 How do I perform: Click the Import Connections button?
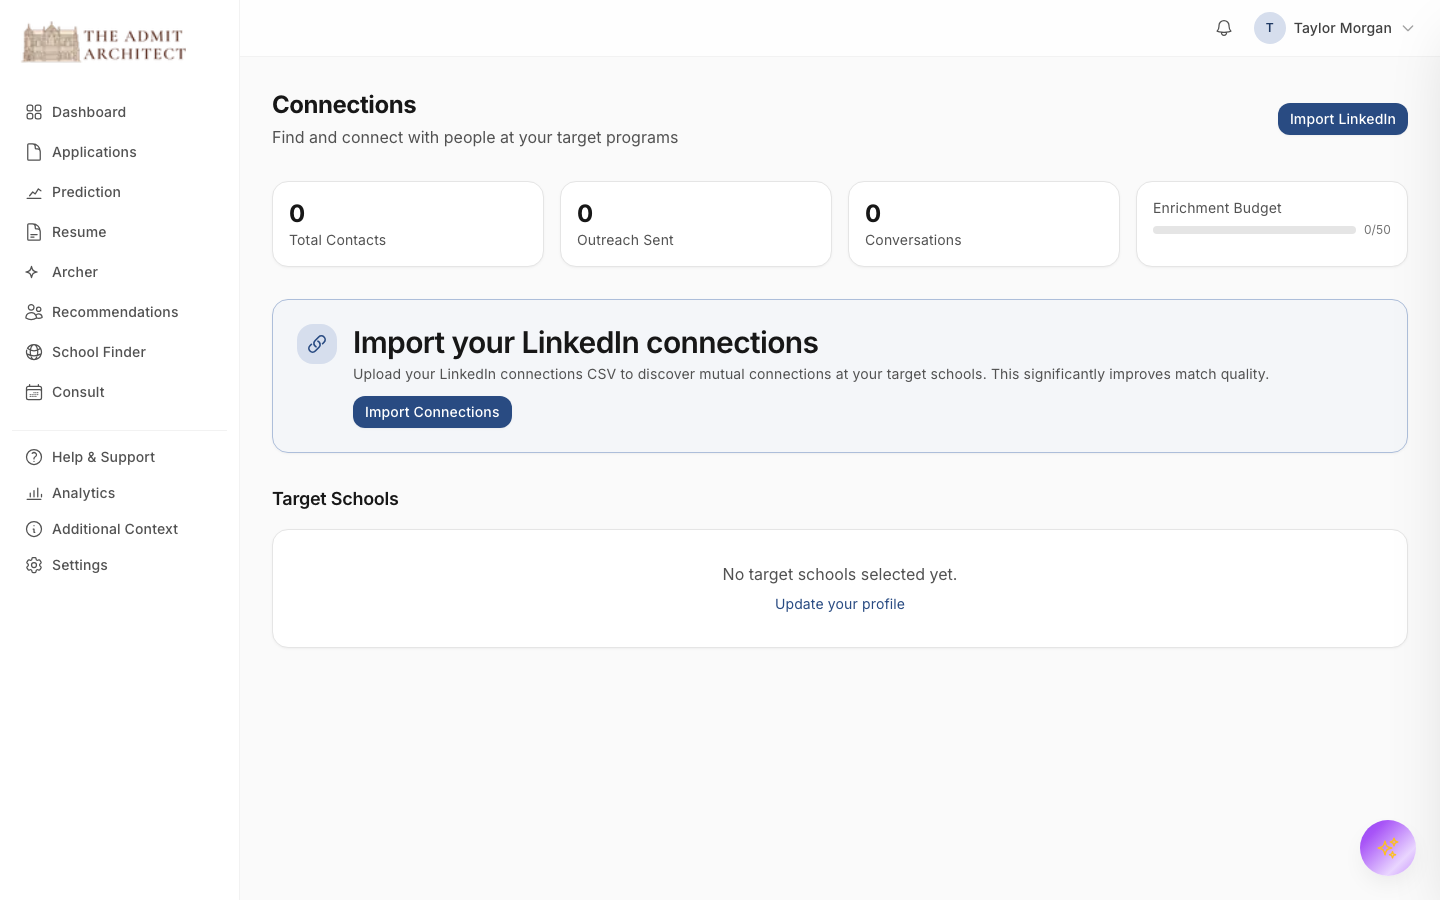[x=432, y=412]
